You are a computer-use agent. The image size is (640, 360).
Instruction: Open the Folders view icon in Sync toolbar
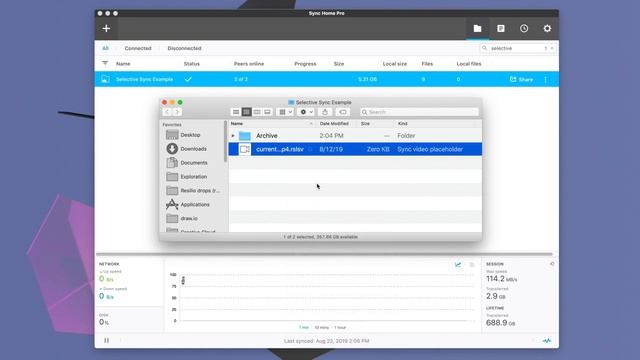(x=477, y=29)
